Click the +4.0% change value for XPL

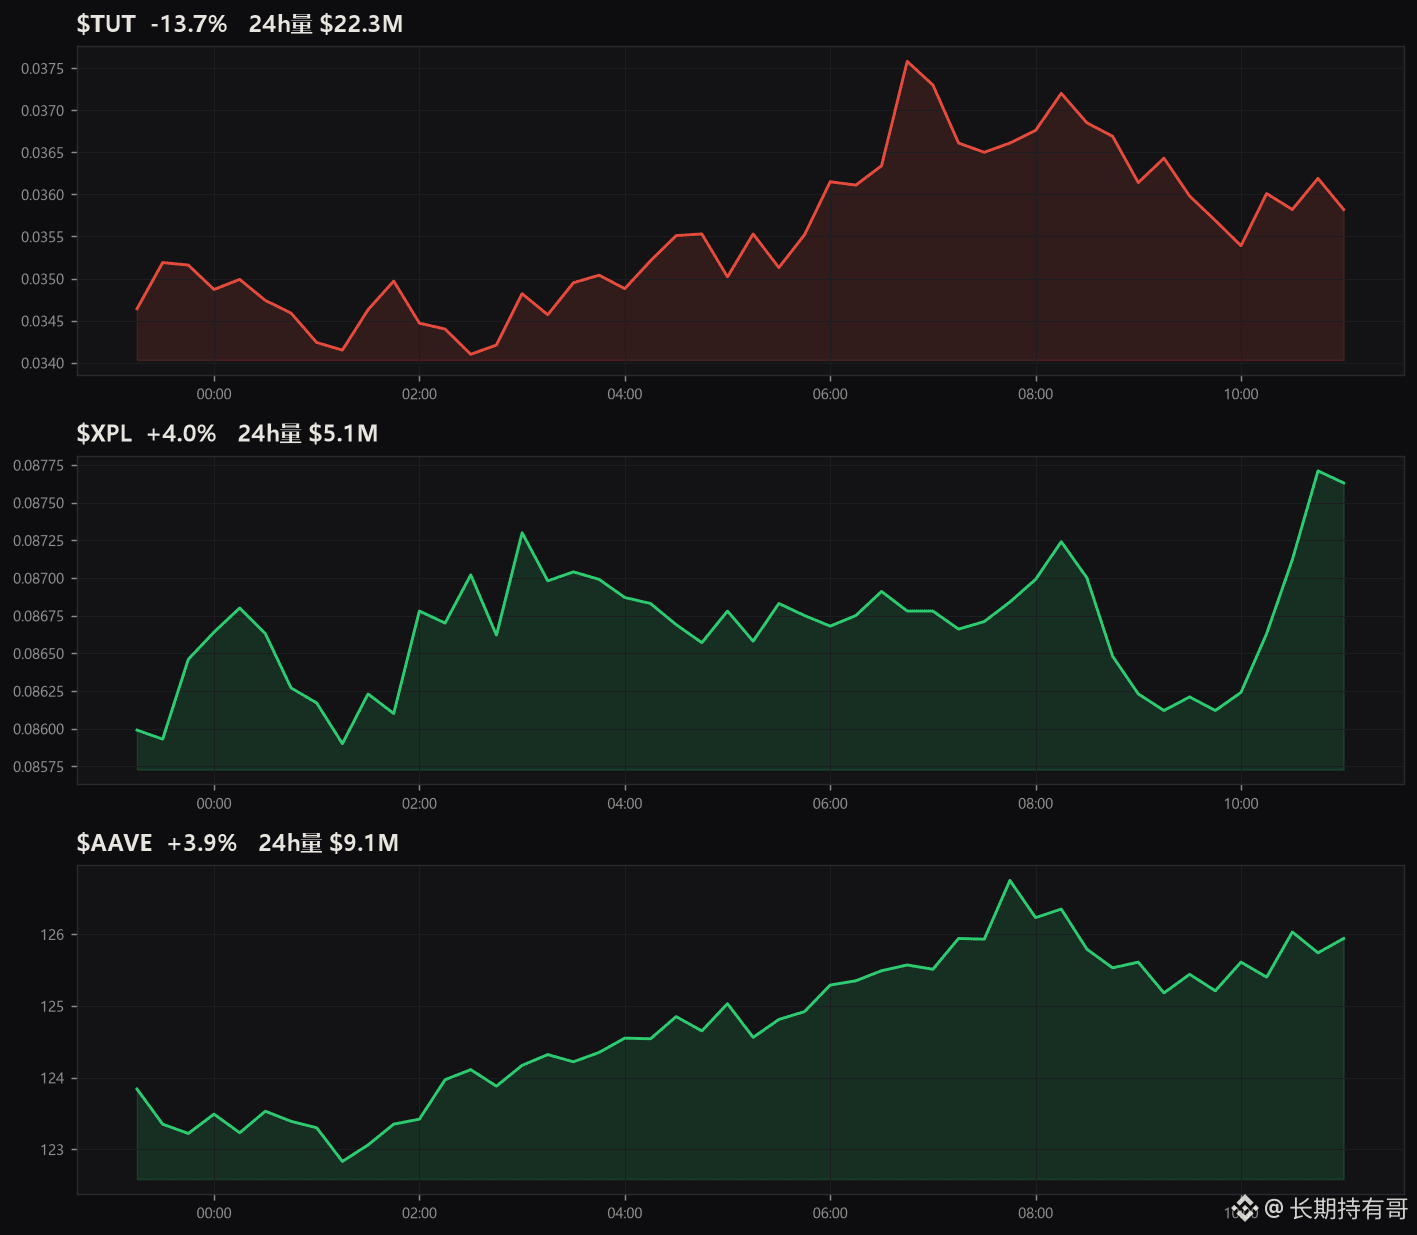(x=181, y=433)
